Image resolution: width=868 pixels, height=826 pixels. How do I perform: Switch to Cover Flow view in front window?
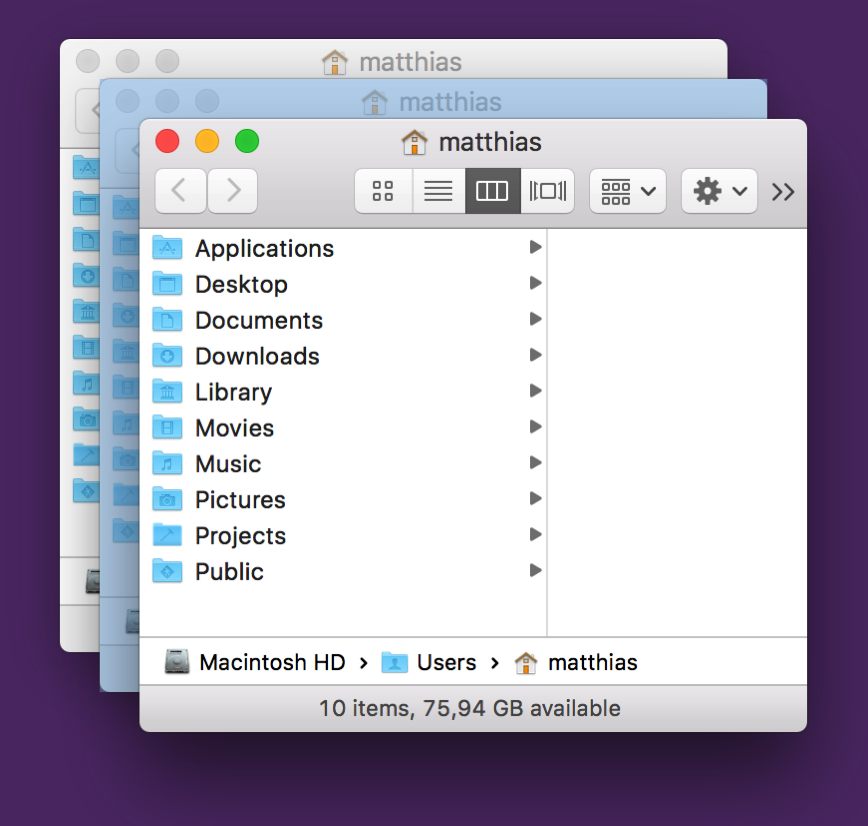547,191
